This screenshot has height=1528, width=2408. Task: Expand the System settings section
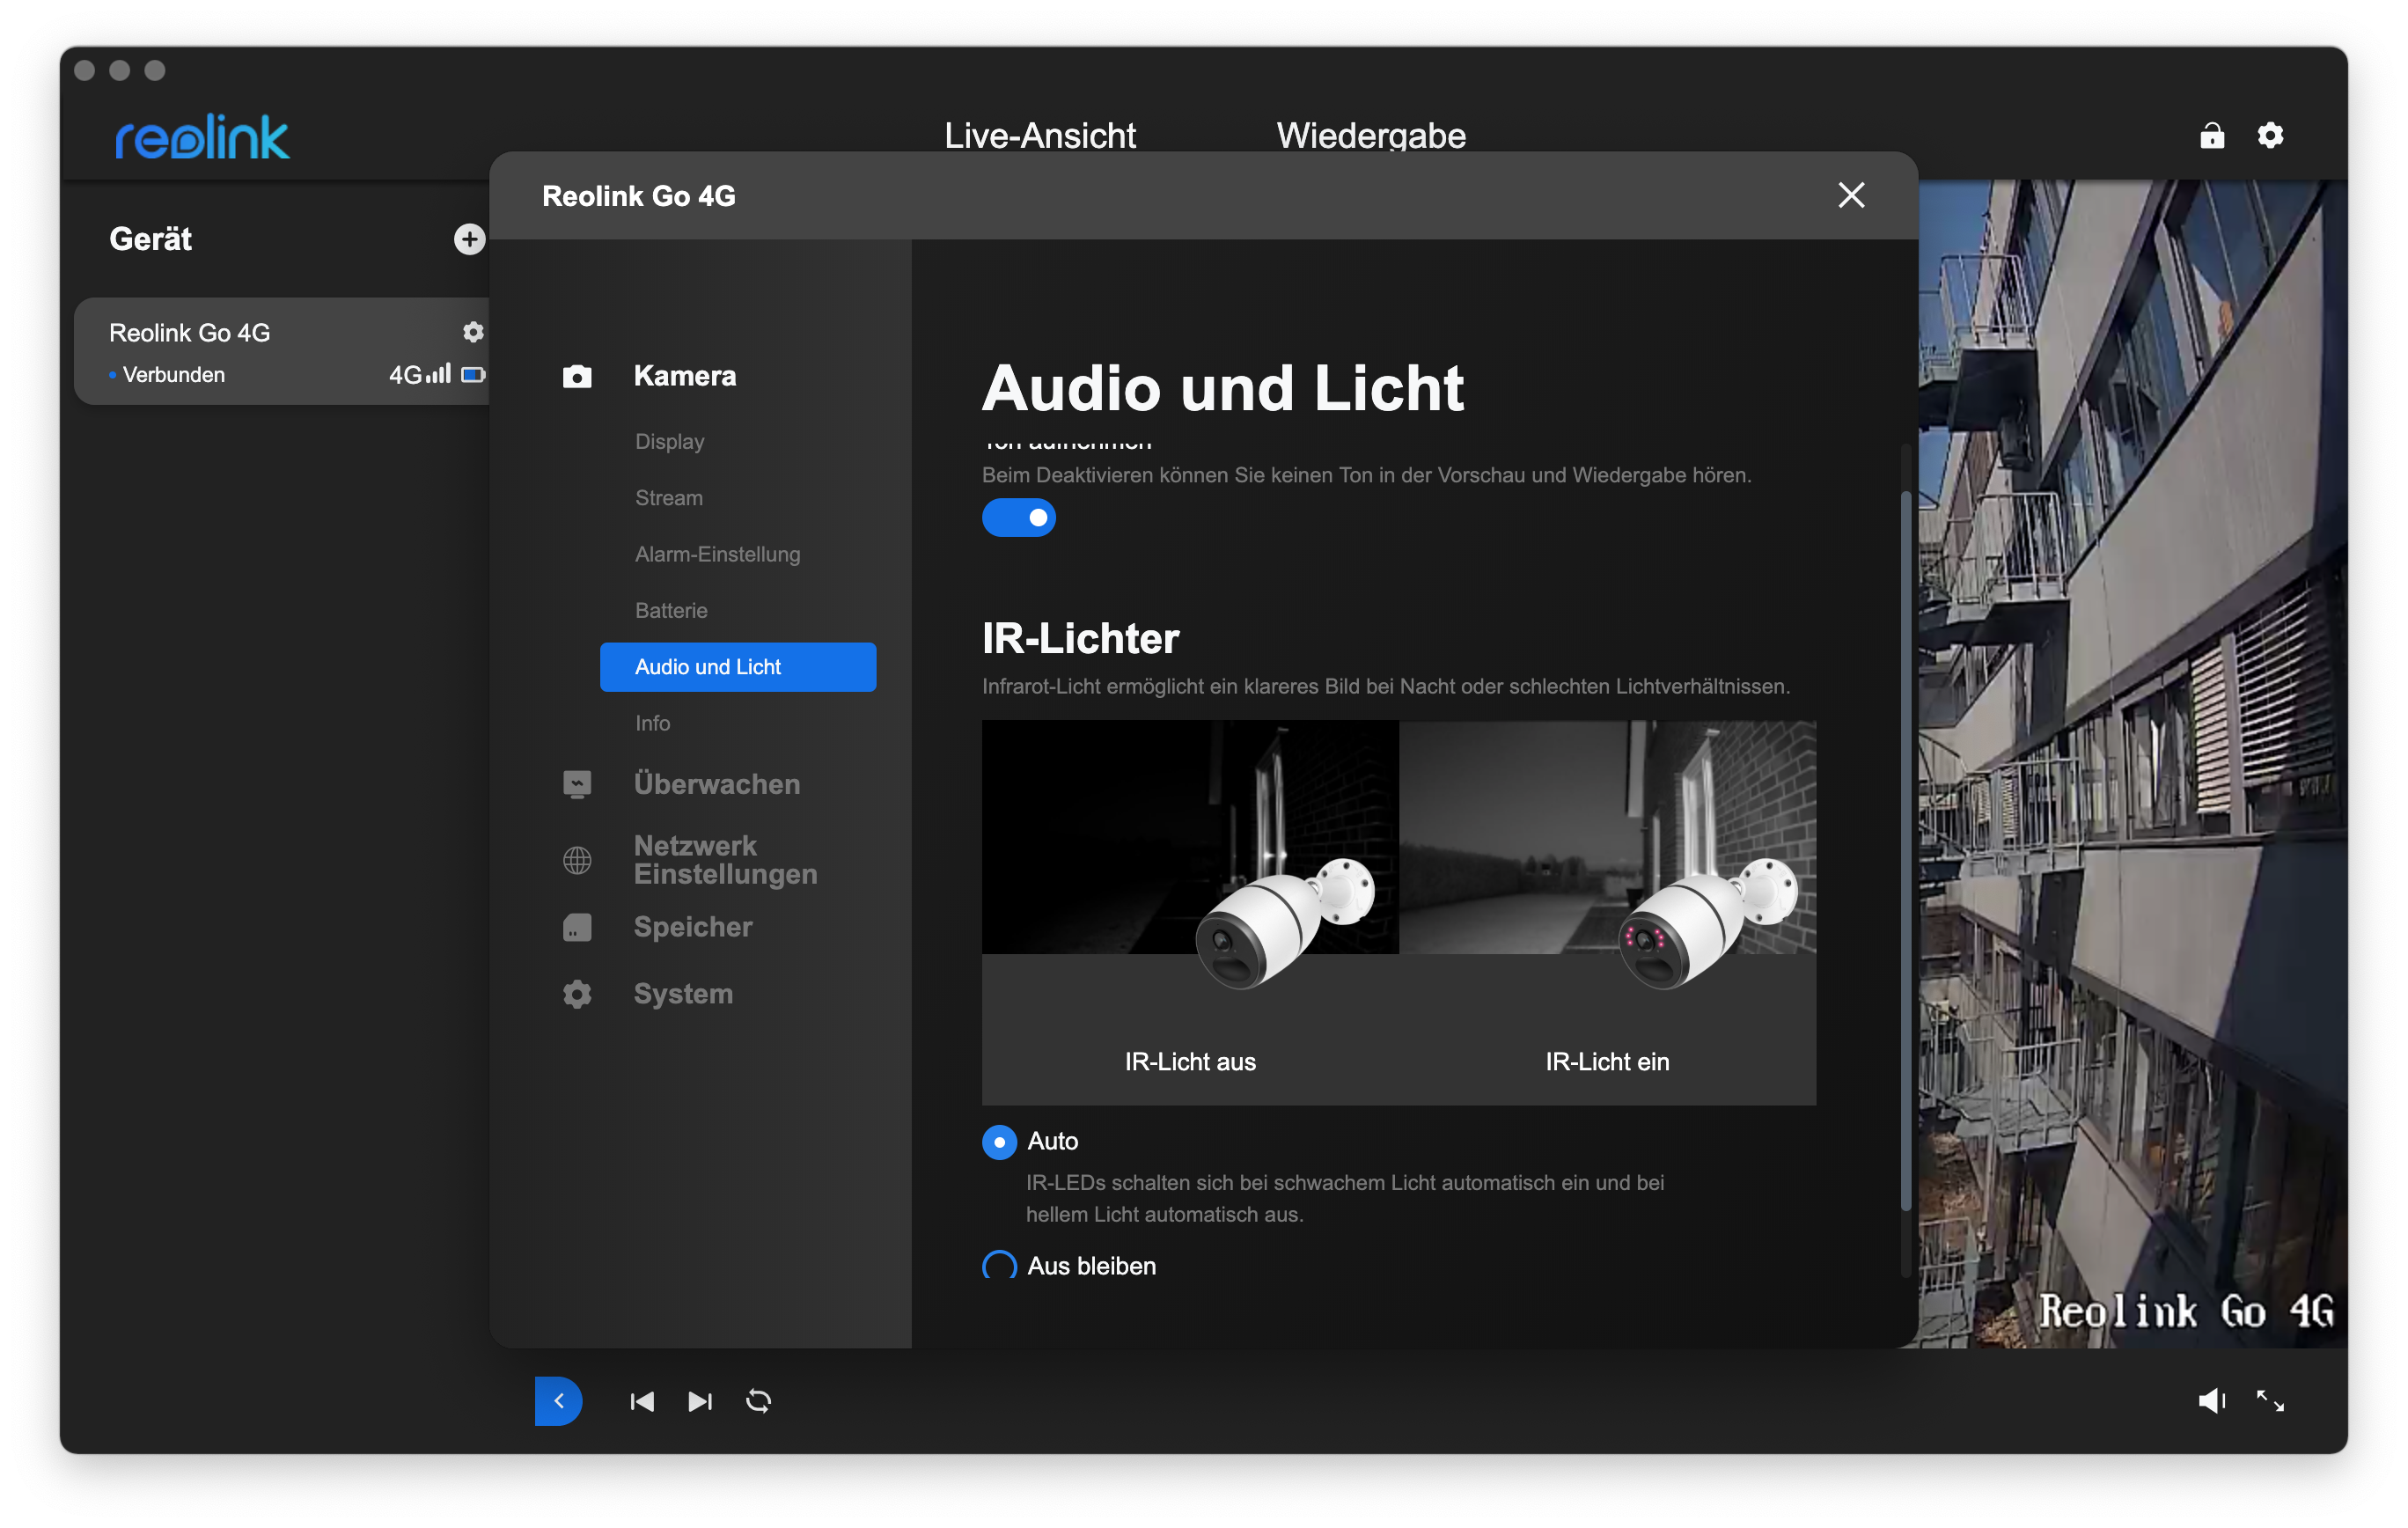pos(683,994)
